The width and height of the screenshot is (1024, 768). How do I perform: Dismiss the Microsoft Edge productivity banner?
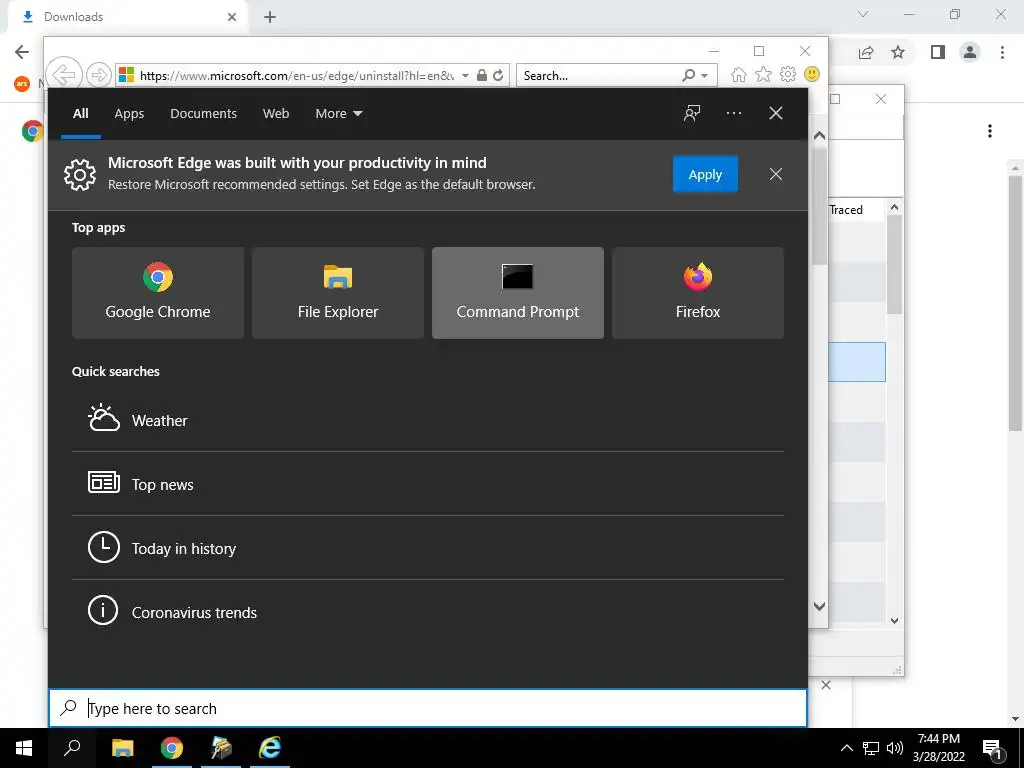click(776, 174)
